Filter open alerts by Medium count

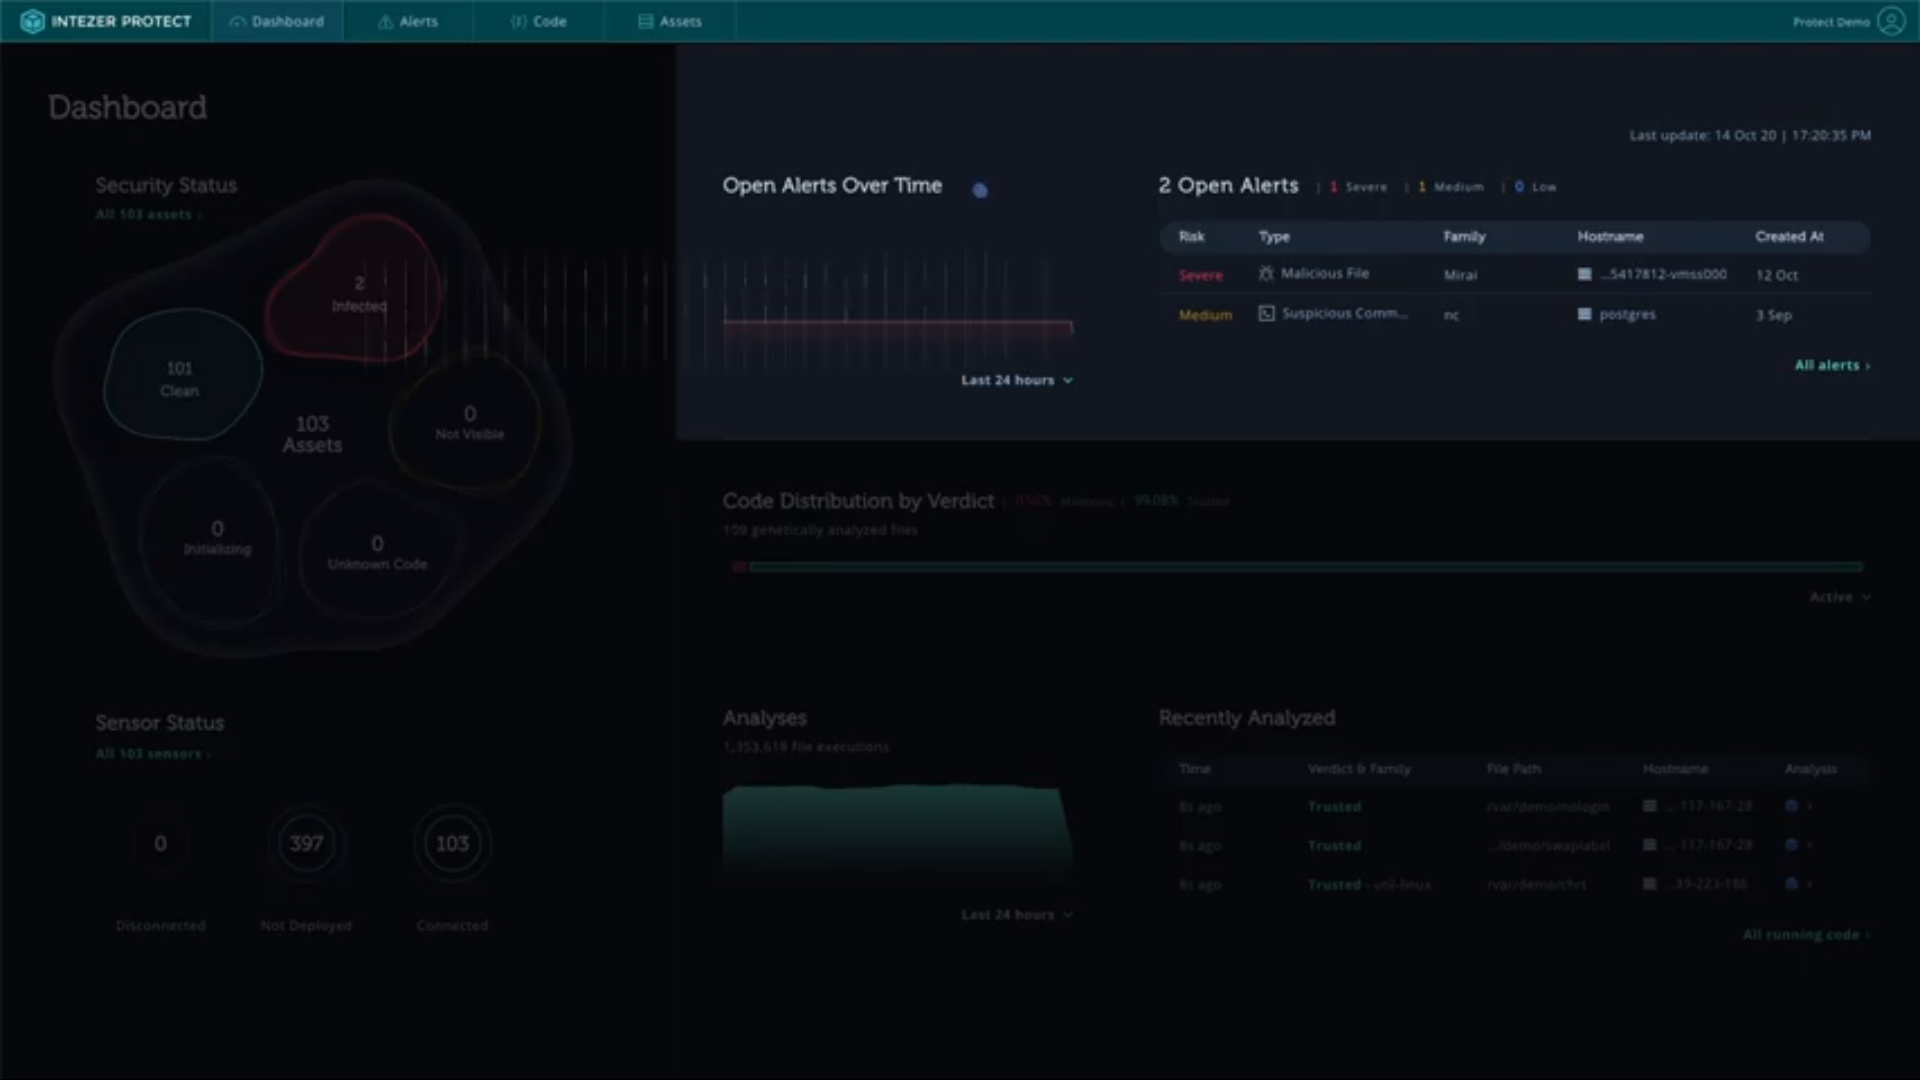(1450, 187)
